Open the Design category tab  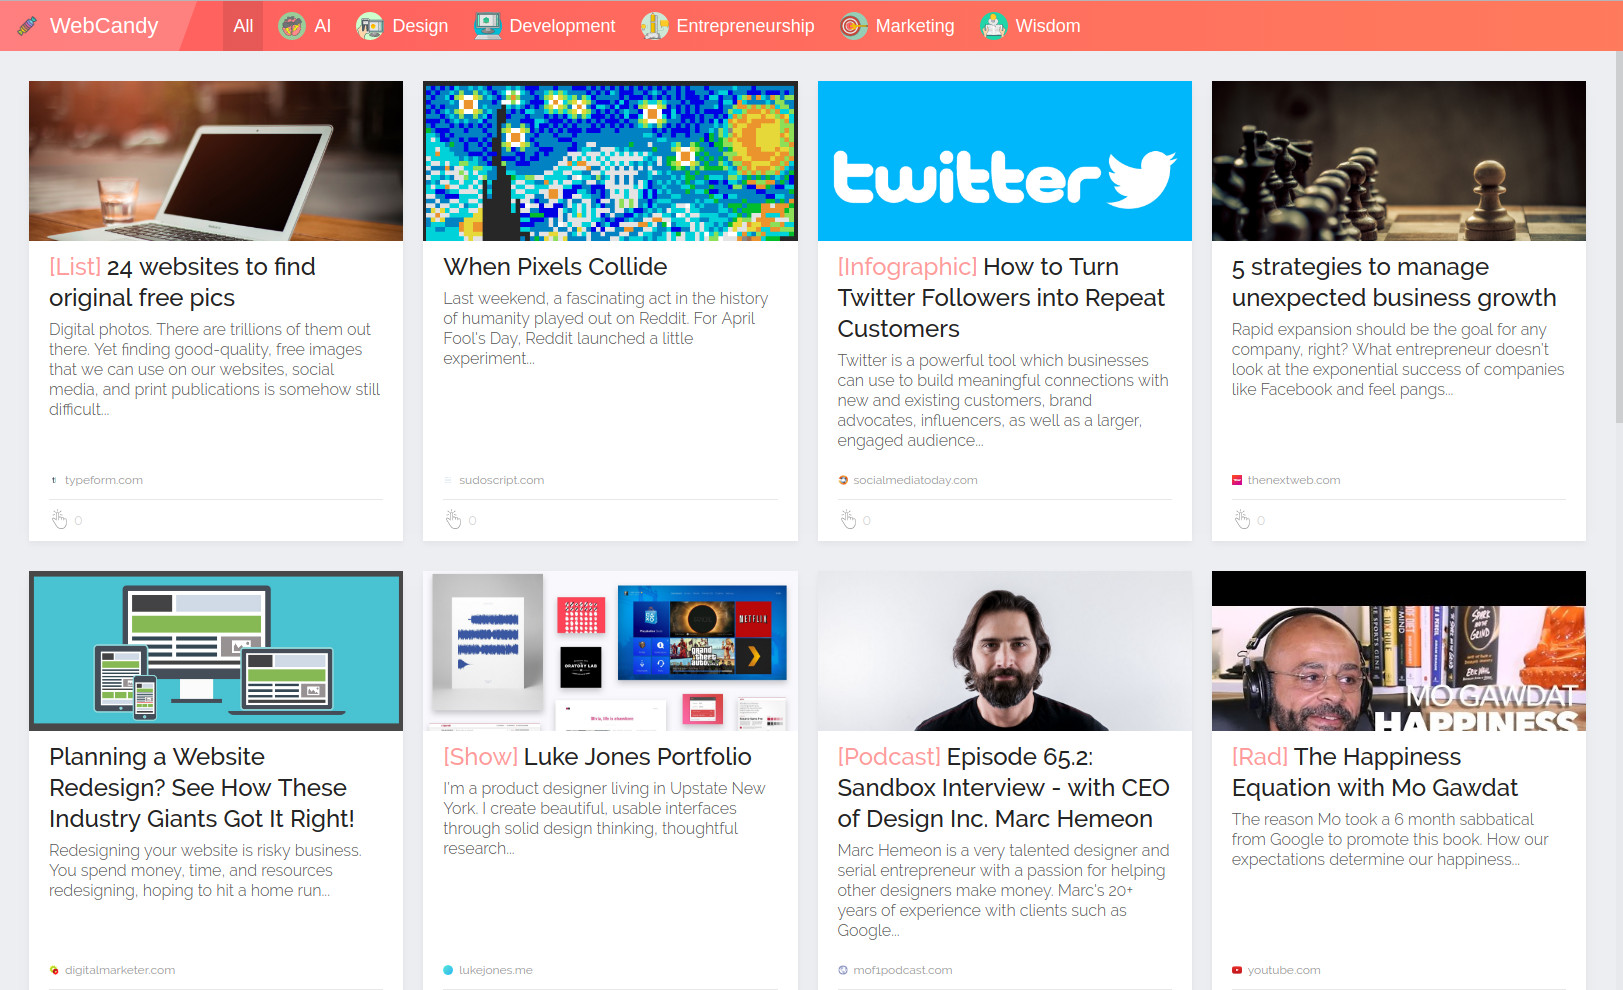tap(402, 26)
